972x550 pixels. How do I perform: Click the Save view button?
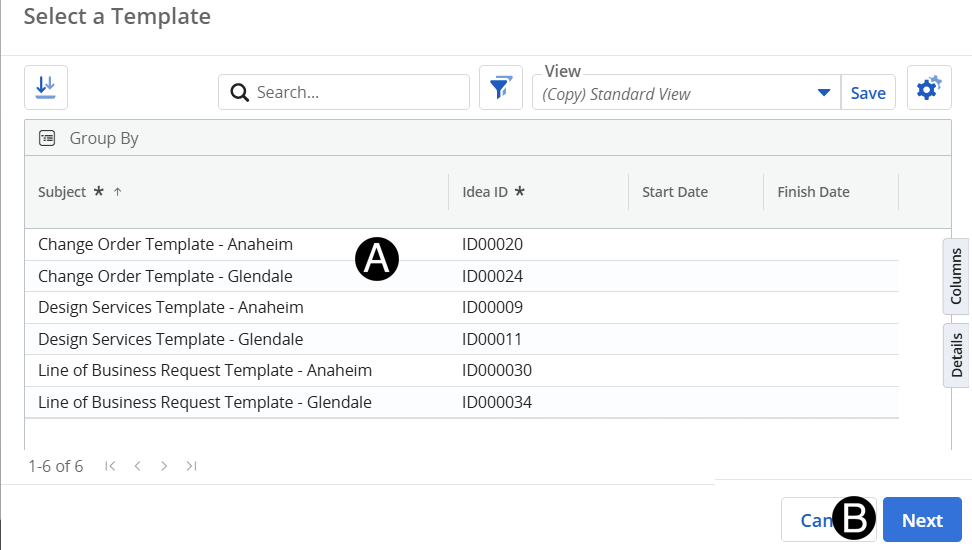(868, 93)
